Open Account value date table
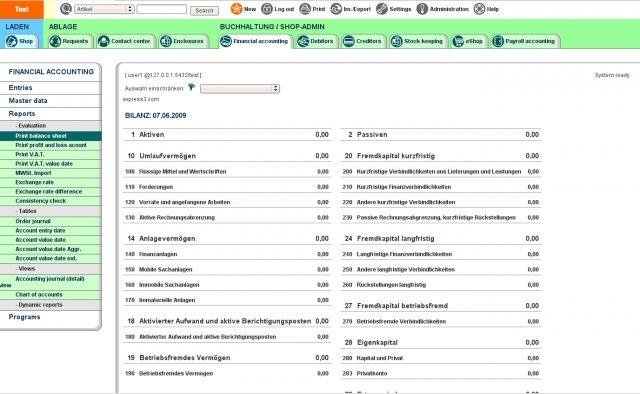The width and height of the screenshot is (640, 394). (x=51, y=240)
